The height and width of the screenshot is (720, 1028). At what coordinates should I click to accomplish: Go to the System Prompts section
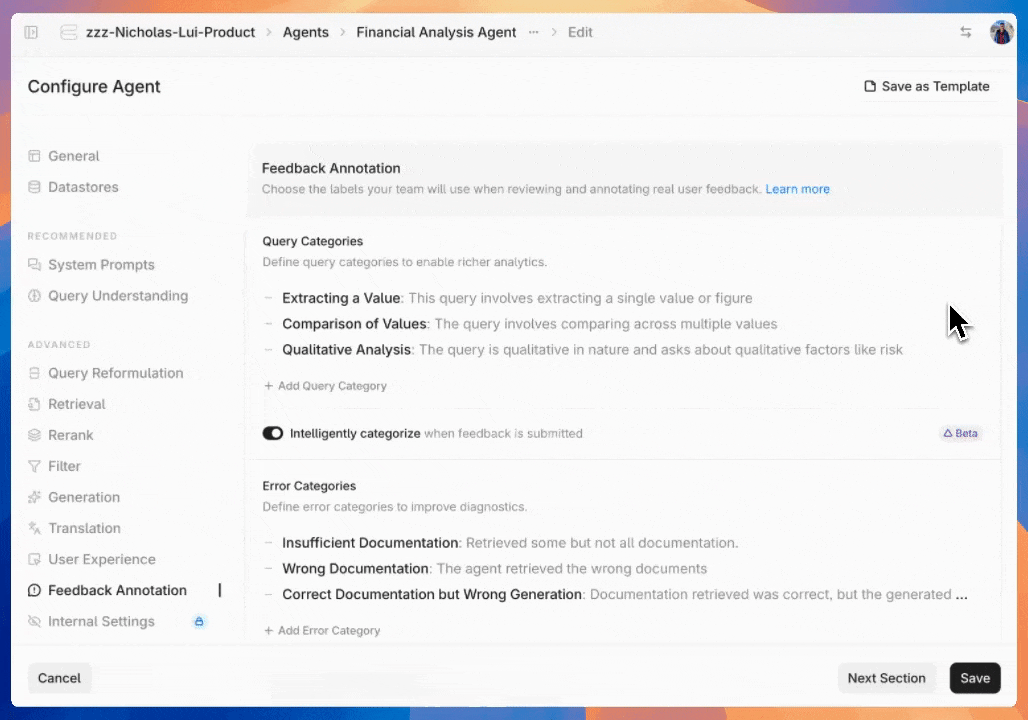tap(101, 265)
